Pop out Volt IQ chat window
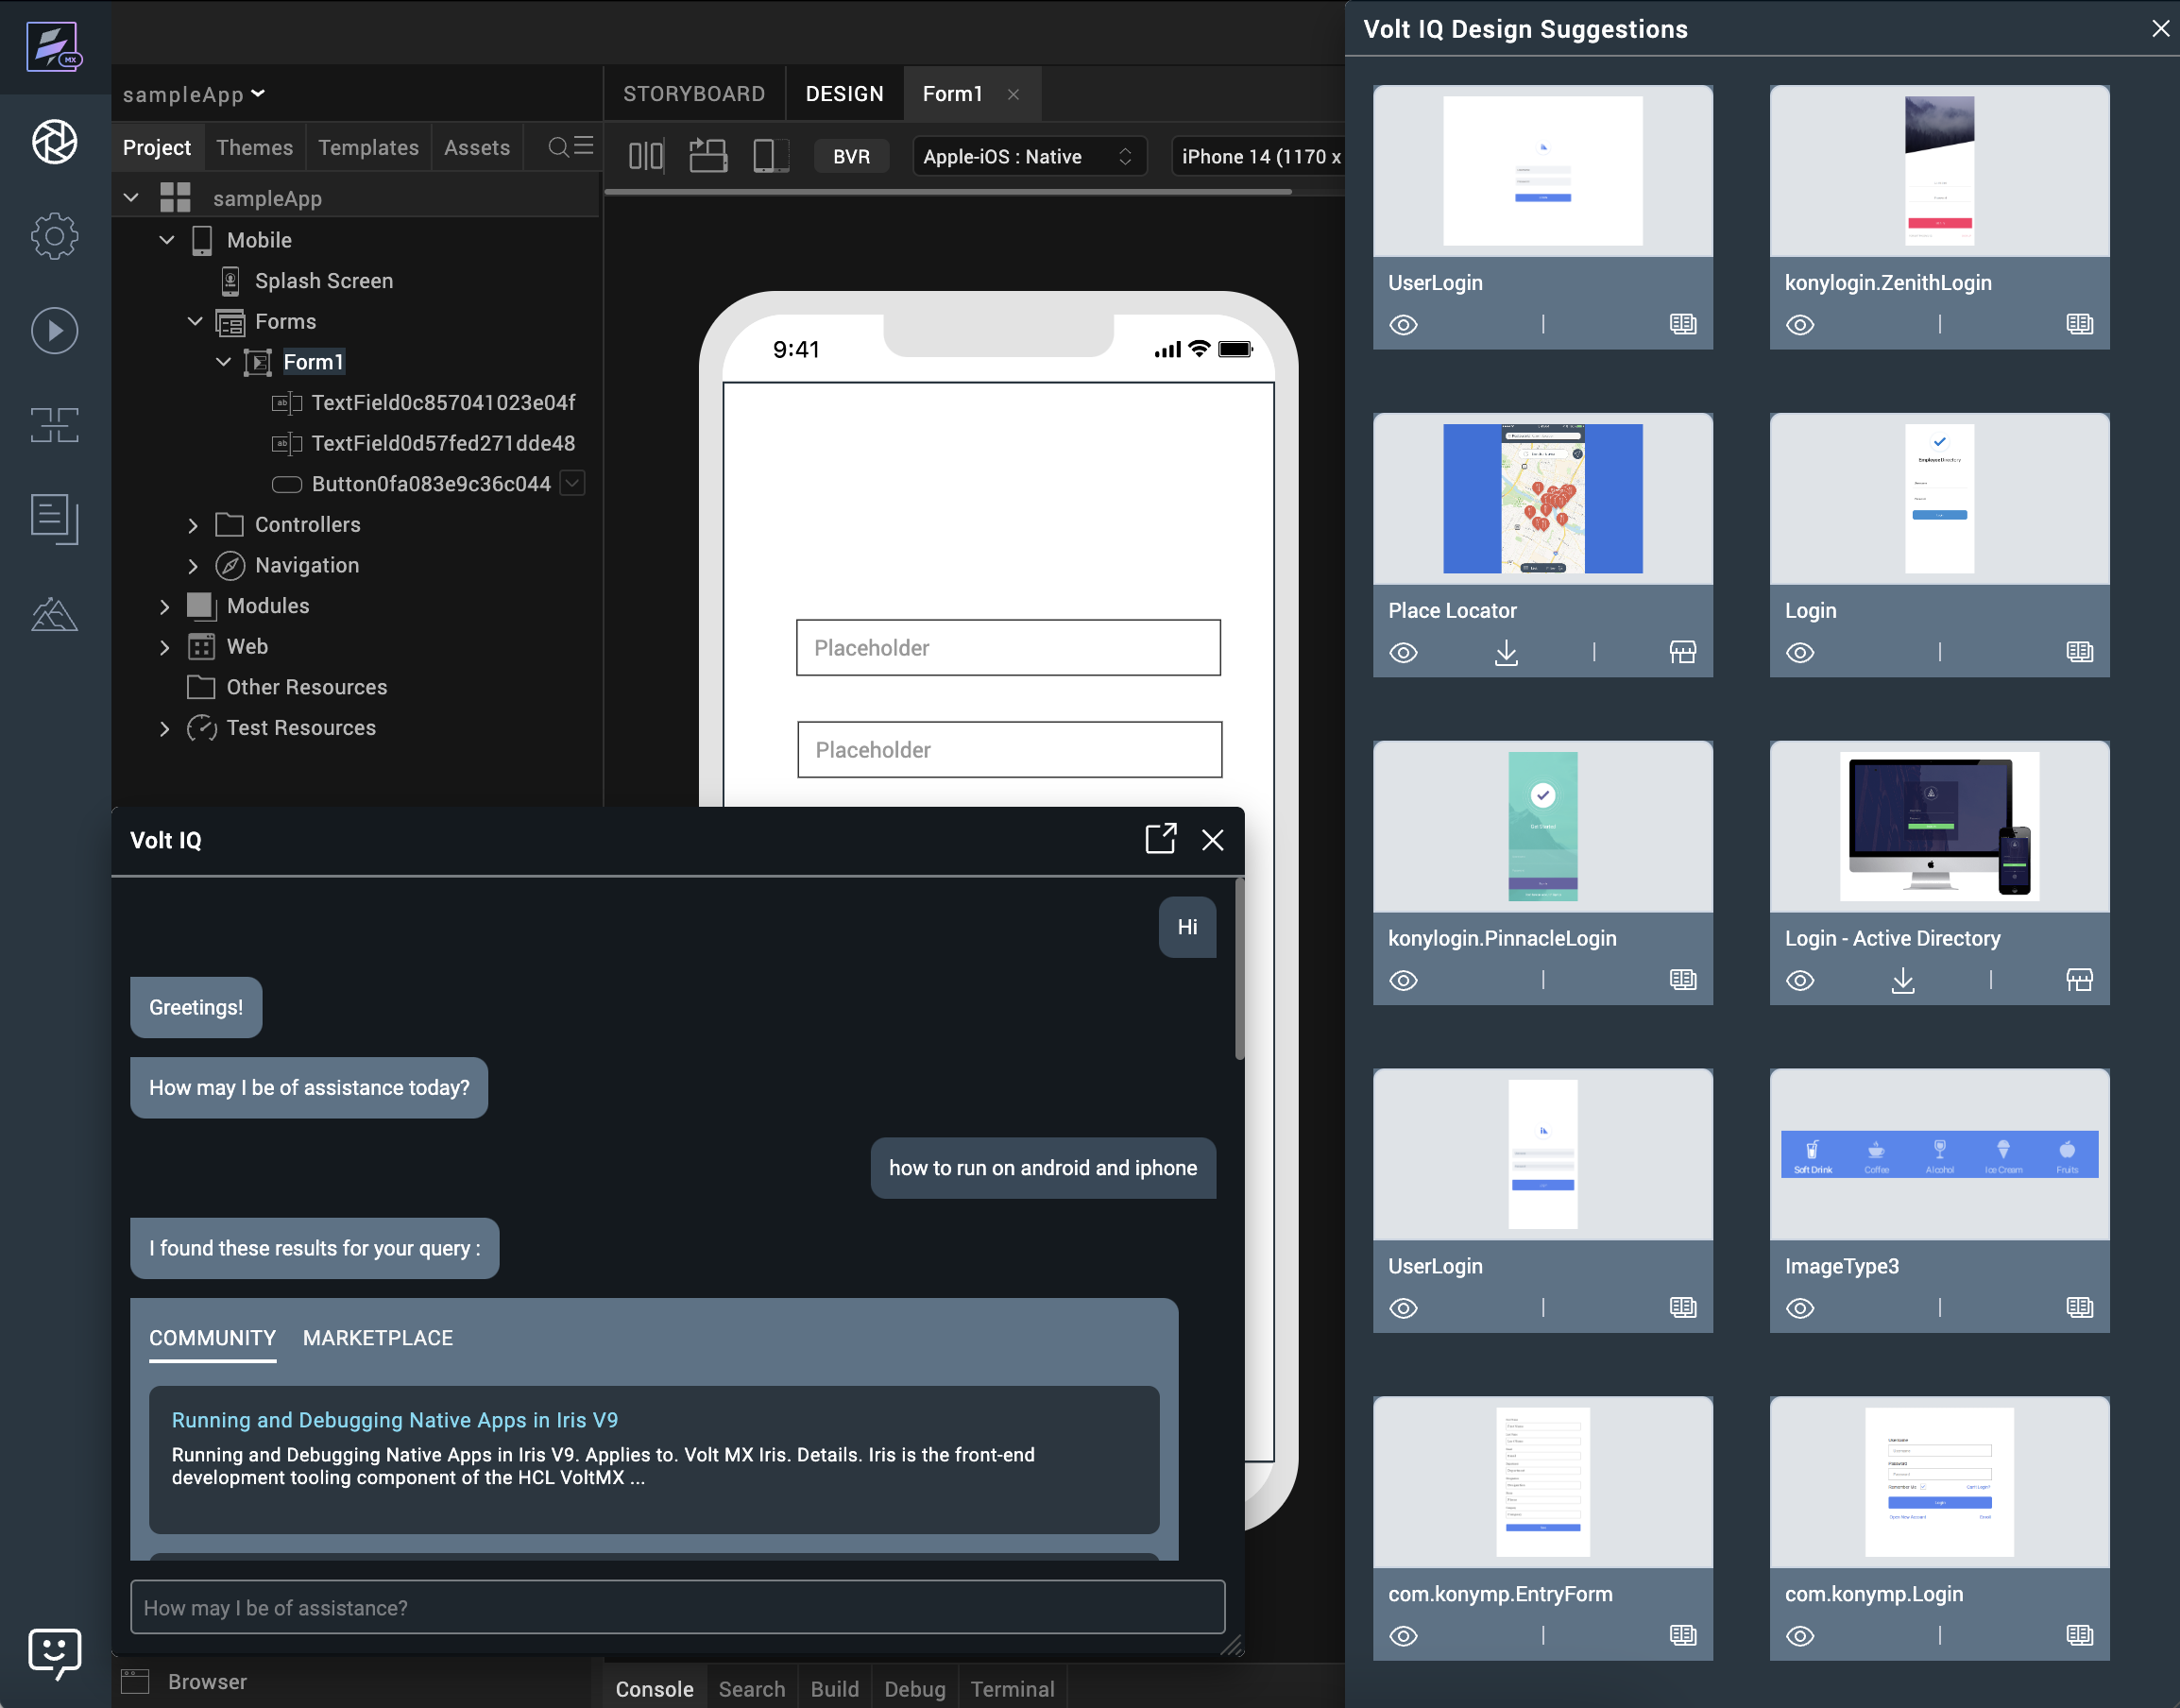The height and width of the screenshot is (1708, 2180). tap(1160, 839)
